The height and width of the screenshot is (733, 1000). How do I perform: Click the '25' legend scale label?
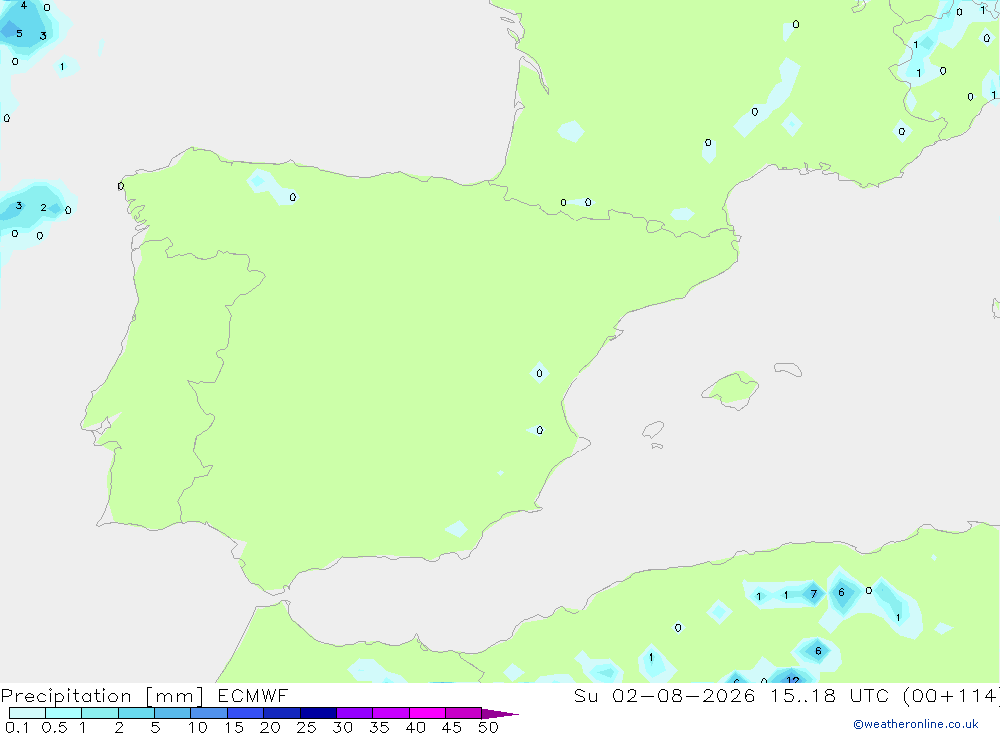[307, 727]
